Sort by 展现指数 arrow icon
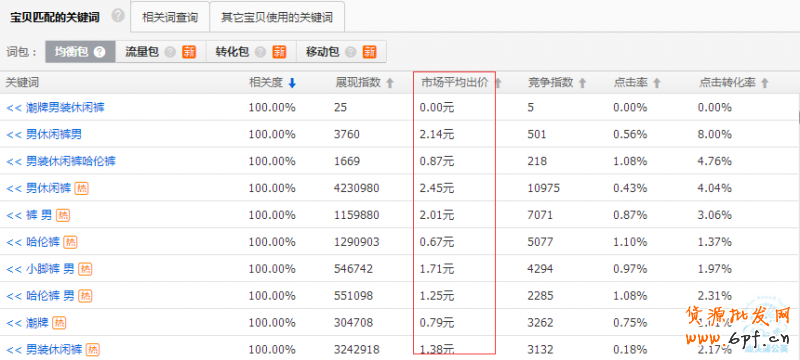The image size is (800, 360). (390, 83)
